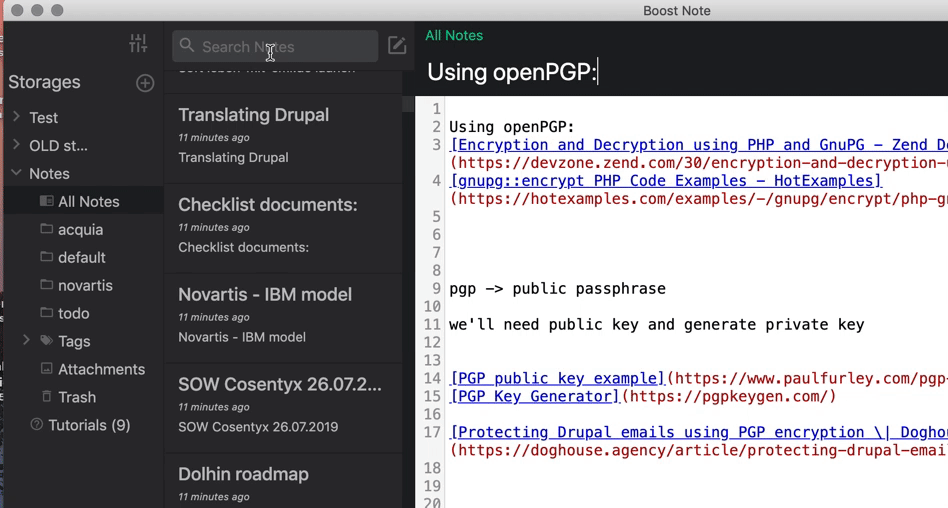Add a new storage with plus icon
This screenshot has width=948, height=508.
click(x=145, y=83)
